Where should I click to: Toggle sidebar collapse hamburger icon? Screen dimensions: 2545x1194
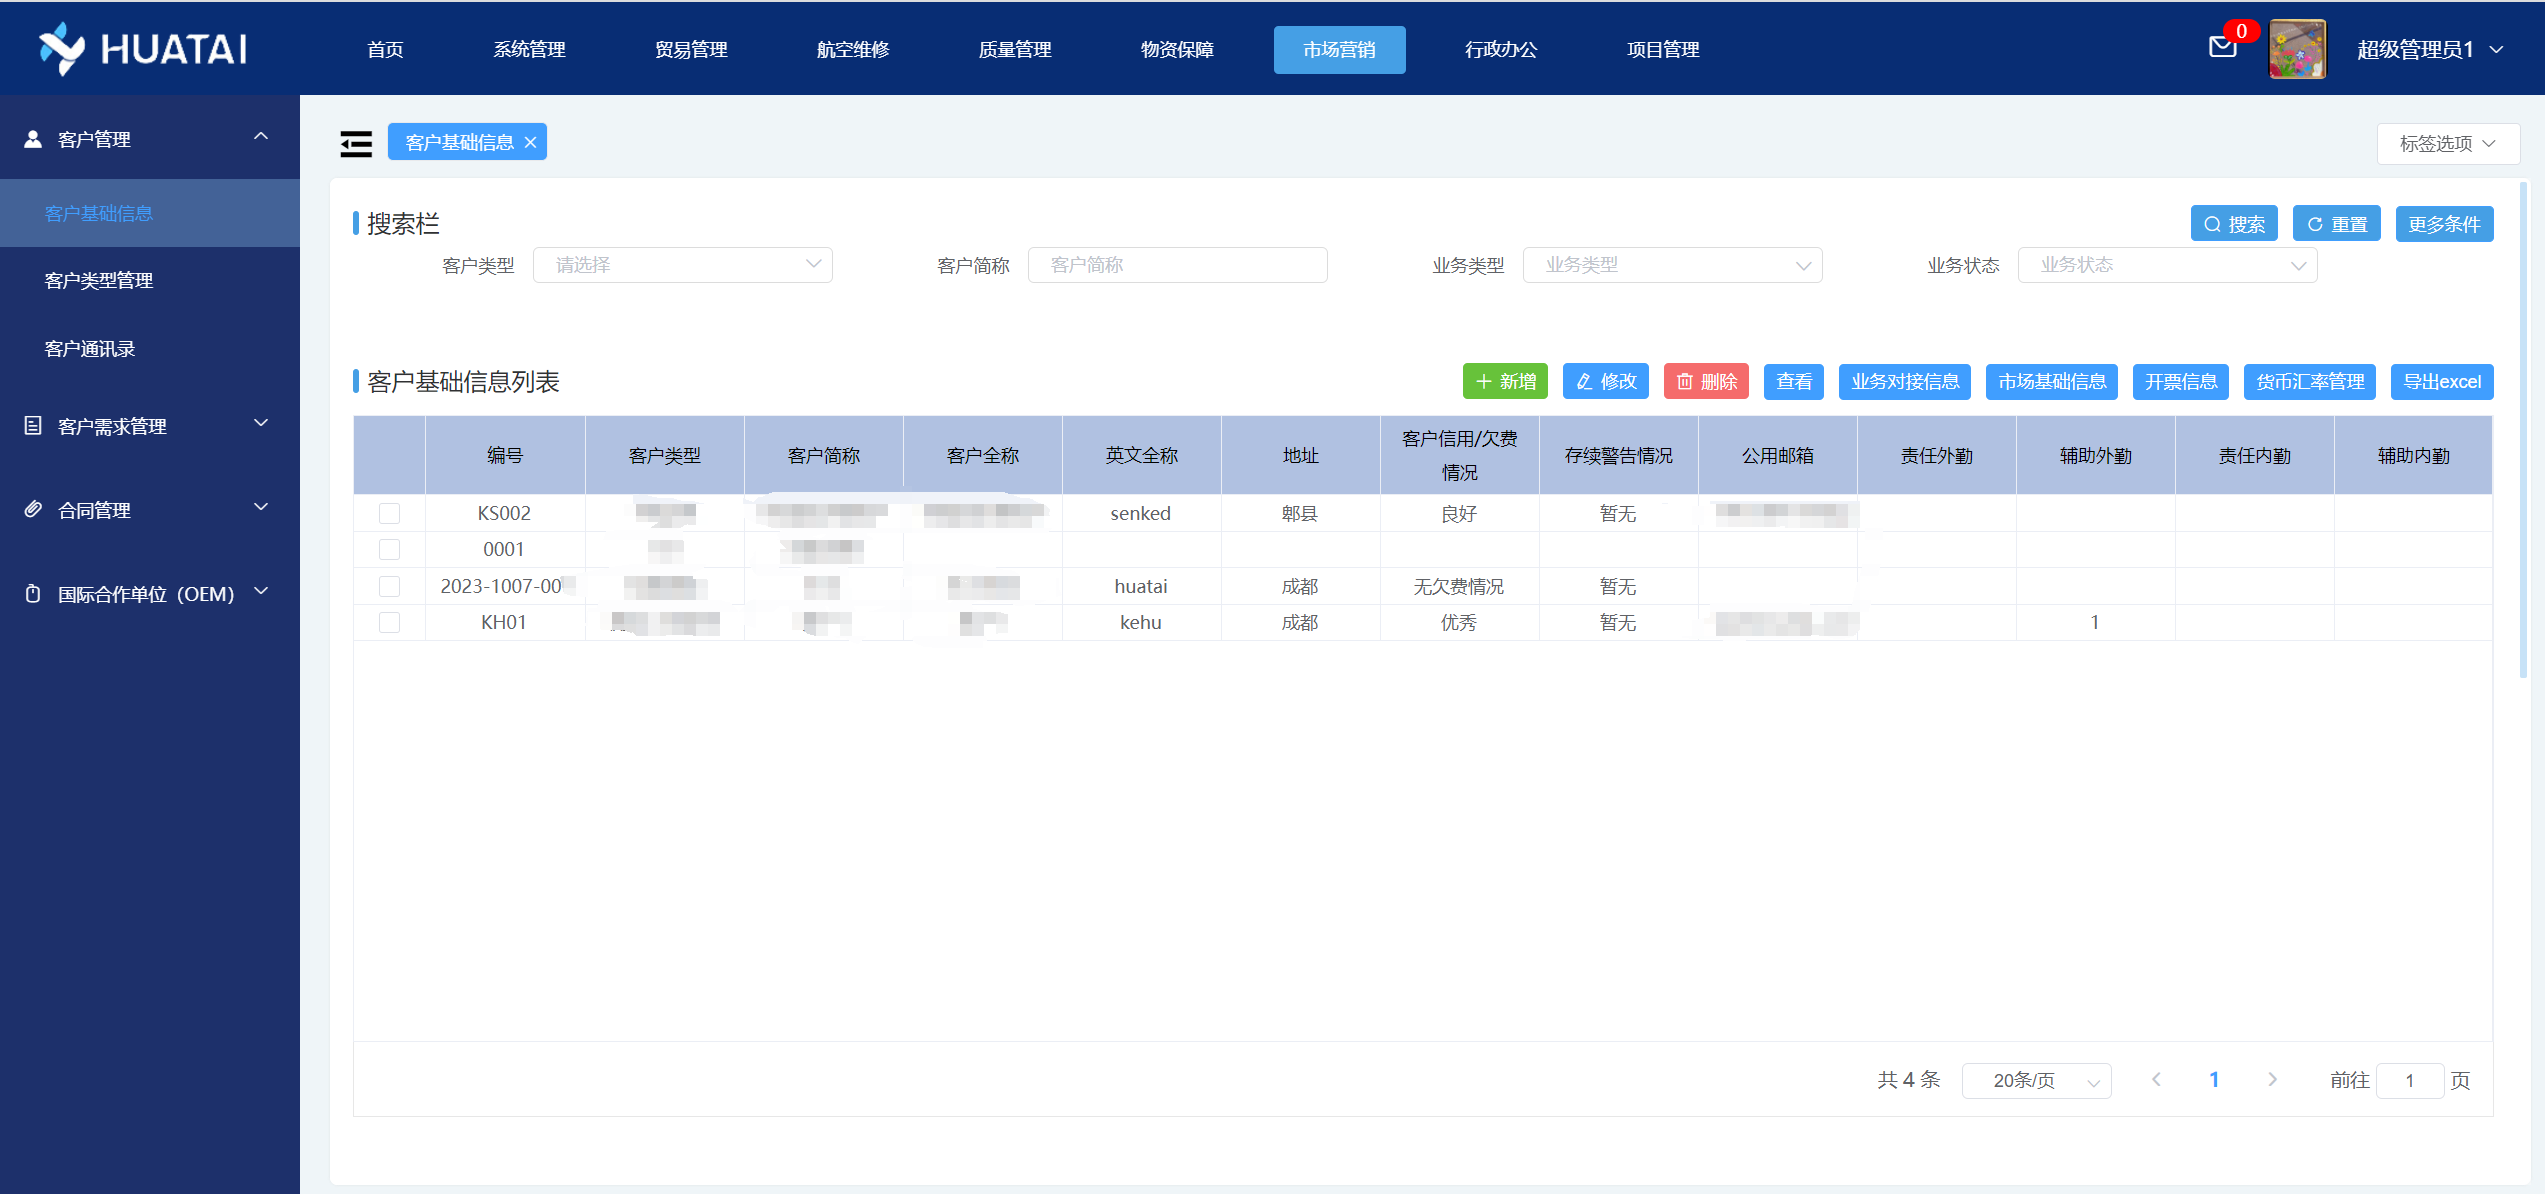click(x=356, y=143)
